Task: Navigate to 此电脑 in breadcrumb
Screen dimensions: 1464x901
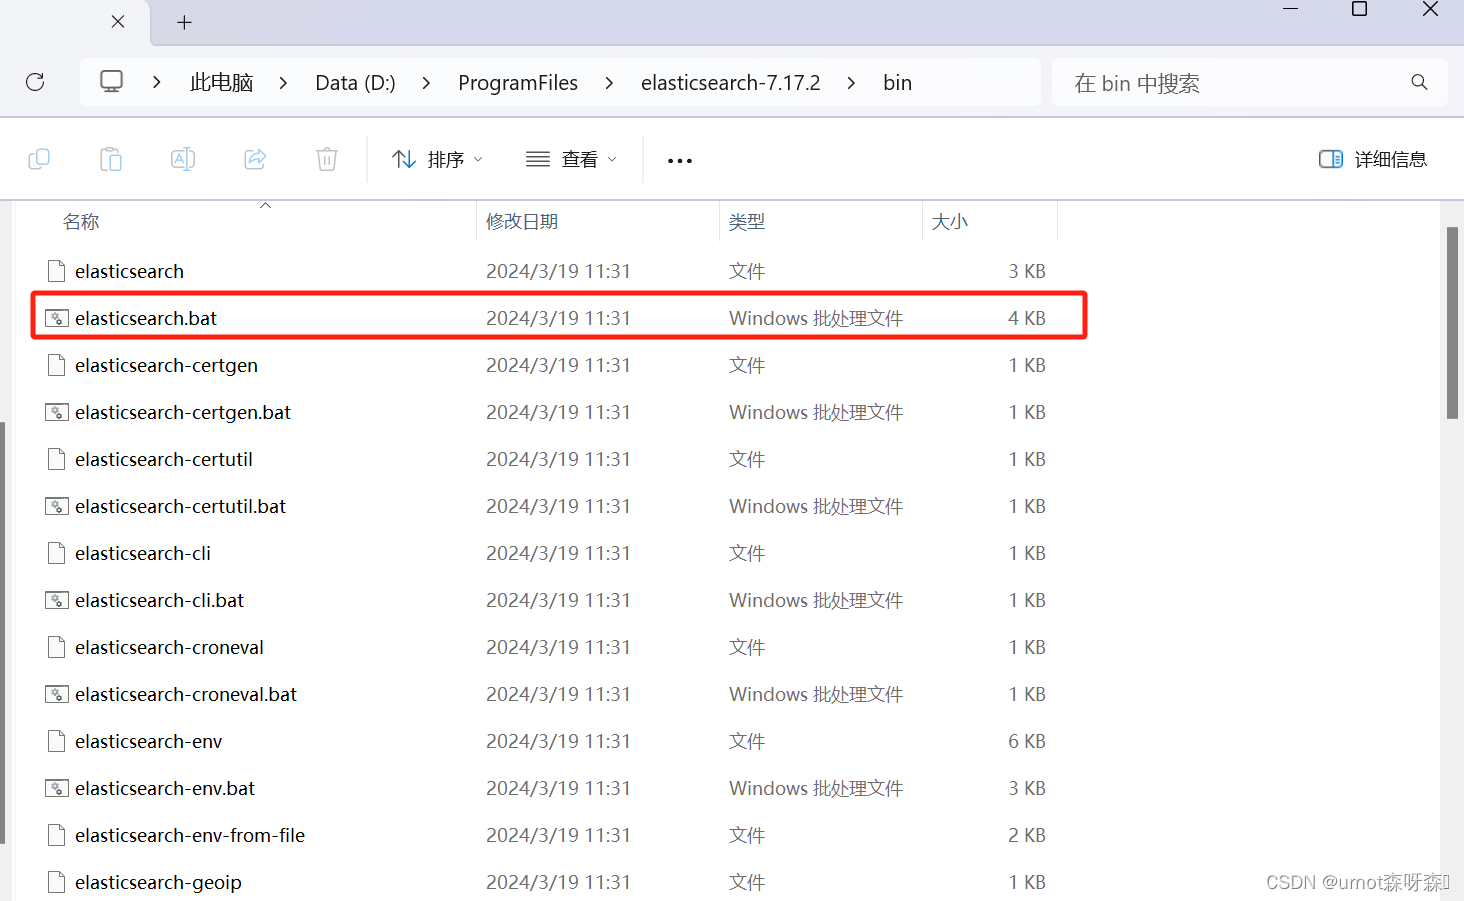Action: [x=222, y=82]
